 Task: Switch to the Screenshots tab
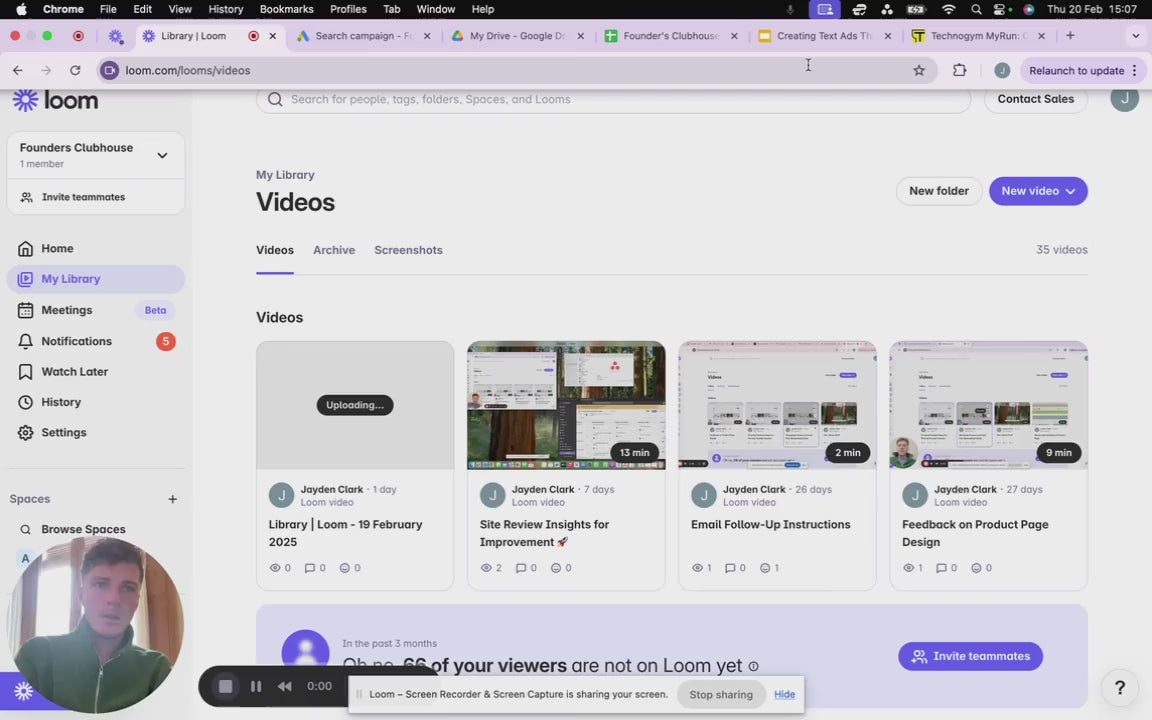click(x=408, y=250)
